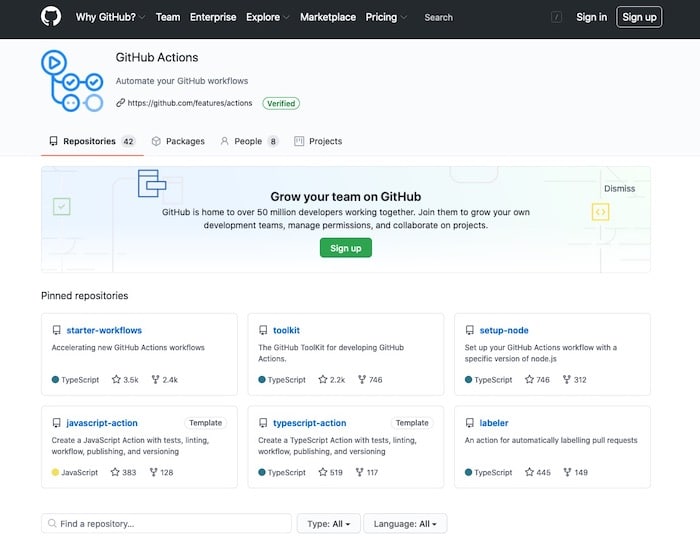The height and width of the screenshot is (540, 700).
Task: Open the github.com/features/actions link
Action: tap(190, 103)
